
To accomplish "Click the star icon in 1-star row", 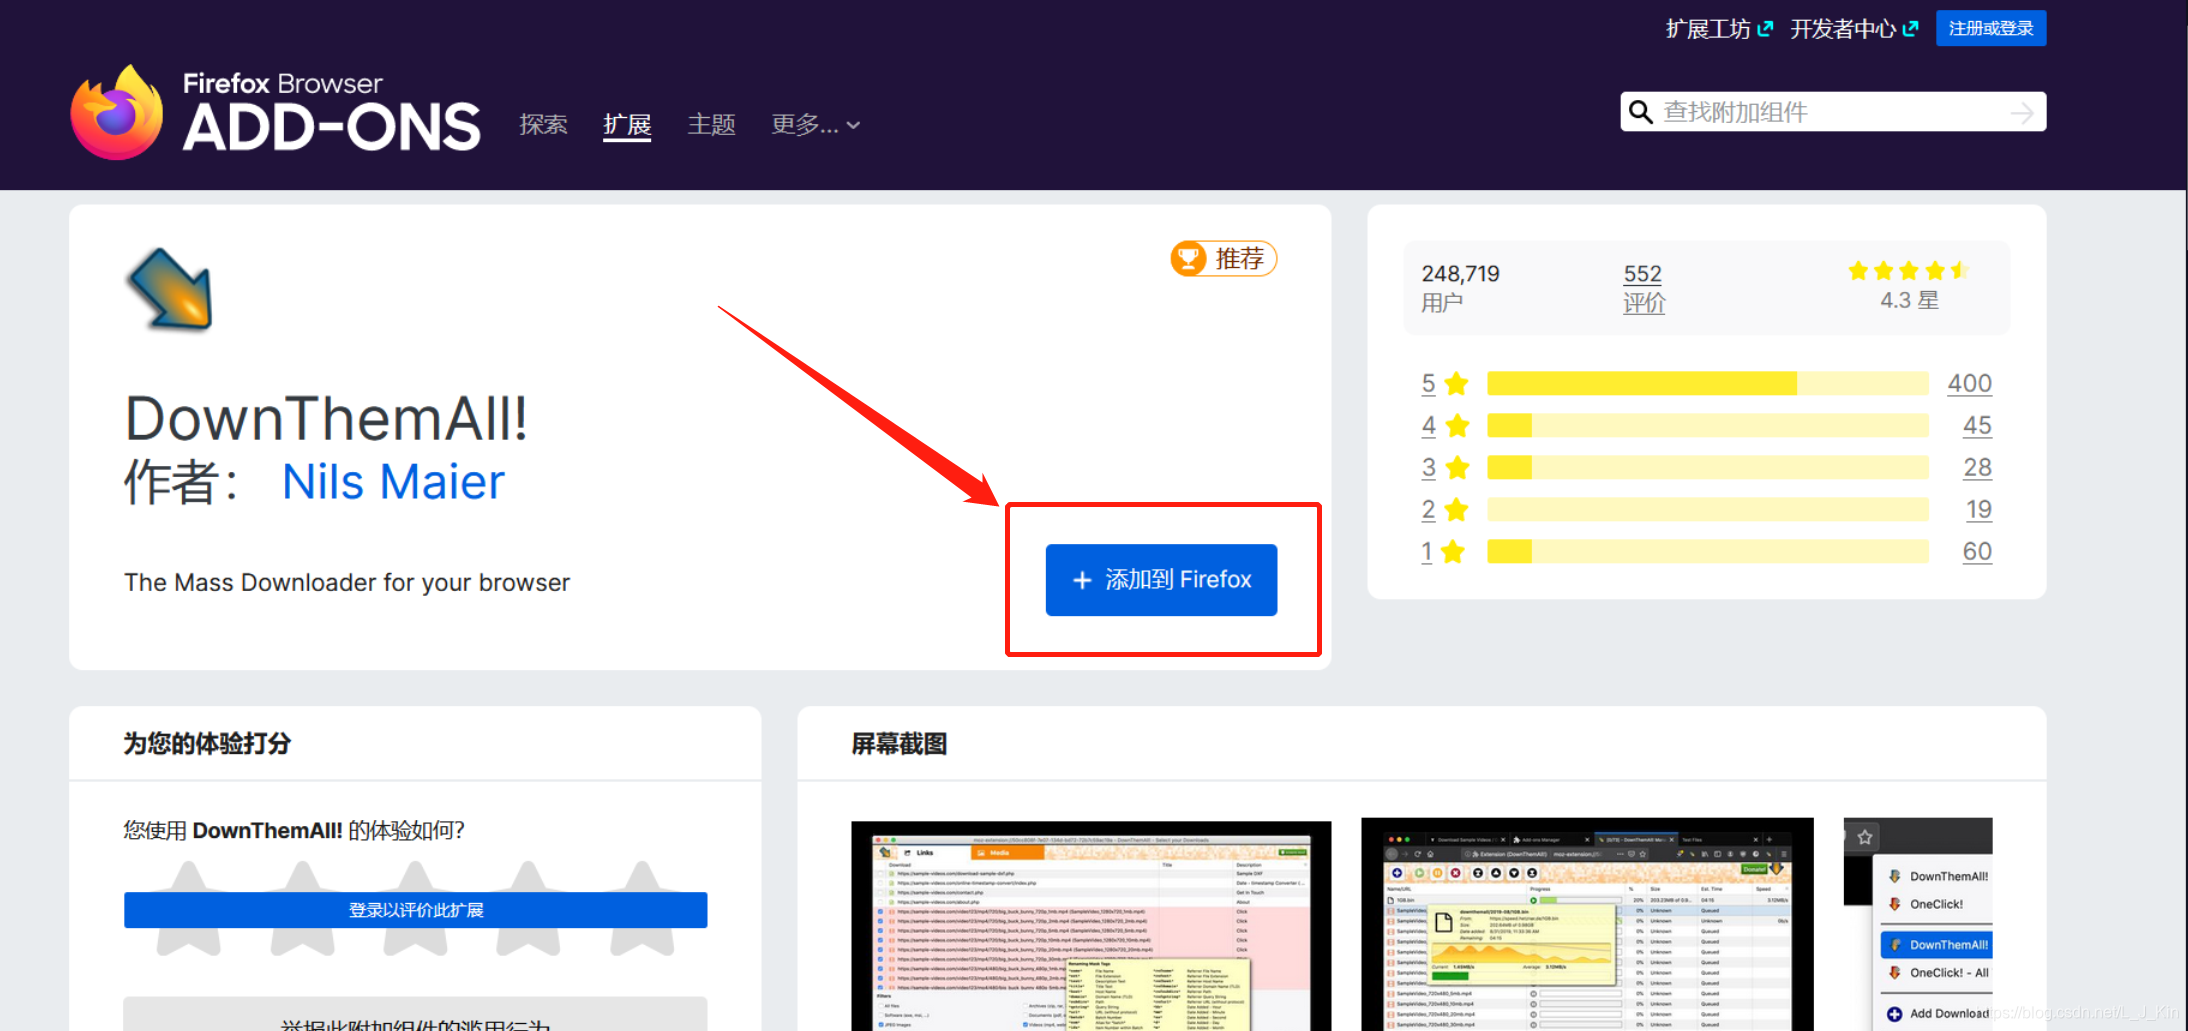I will [1454, 551].
